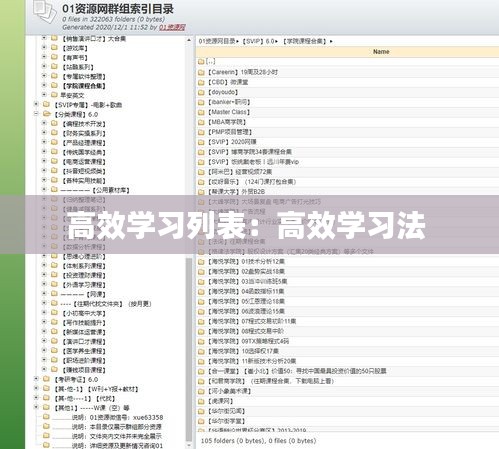The image size is (499, 449).
Task: Click 【海悦学院】02趋势实战18集 row
Action: pyautogui.click(x=347, y=272)
